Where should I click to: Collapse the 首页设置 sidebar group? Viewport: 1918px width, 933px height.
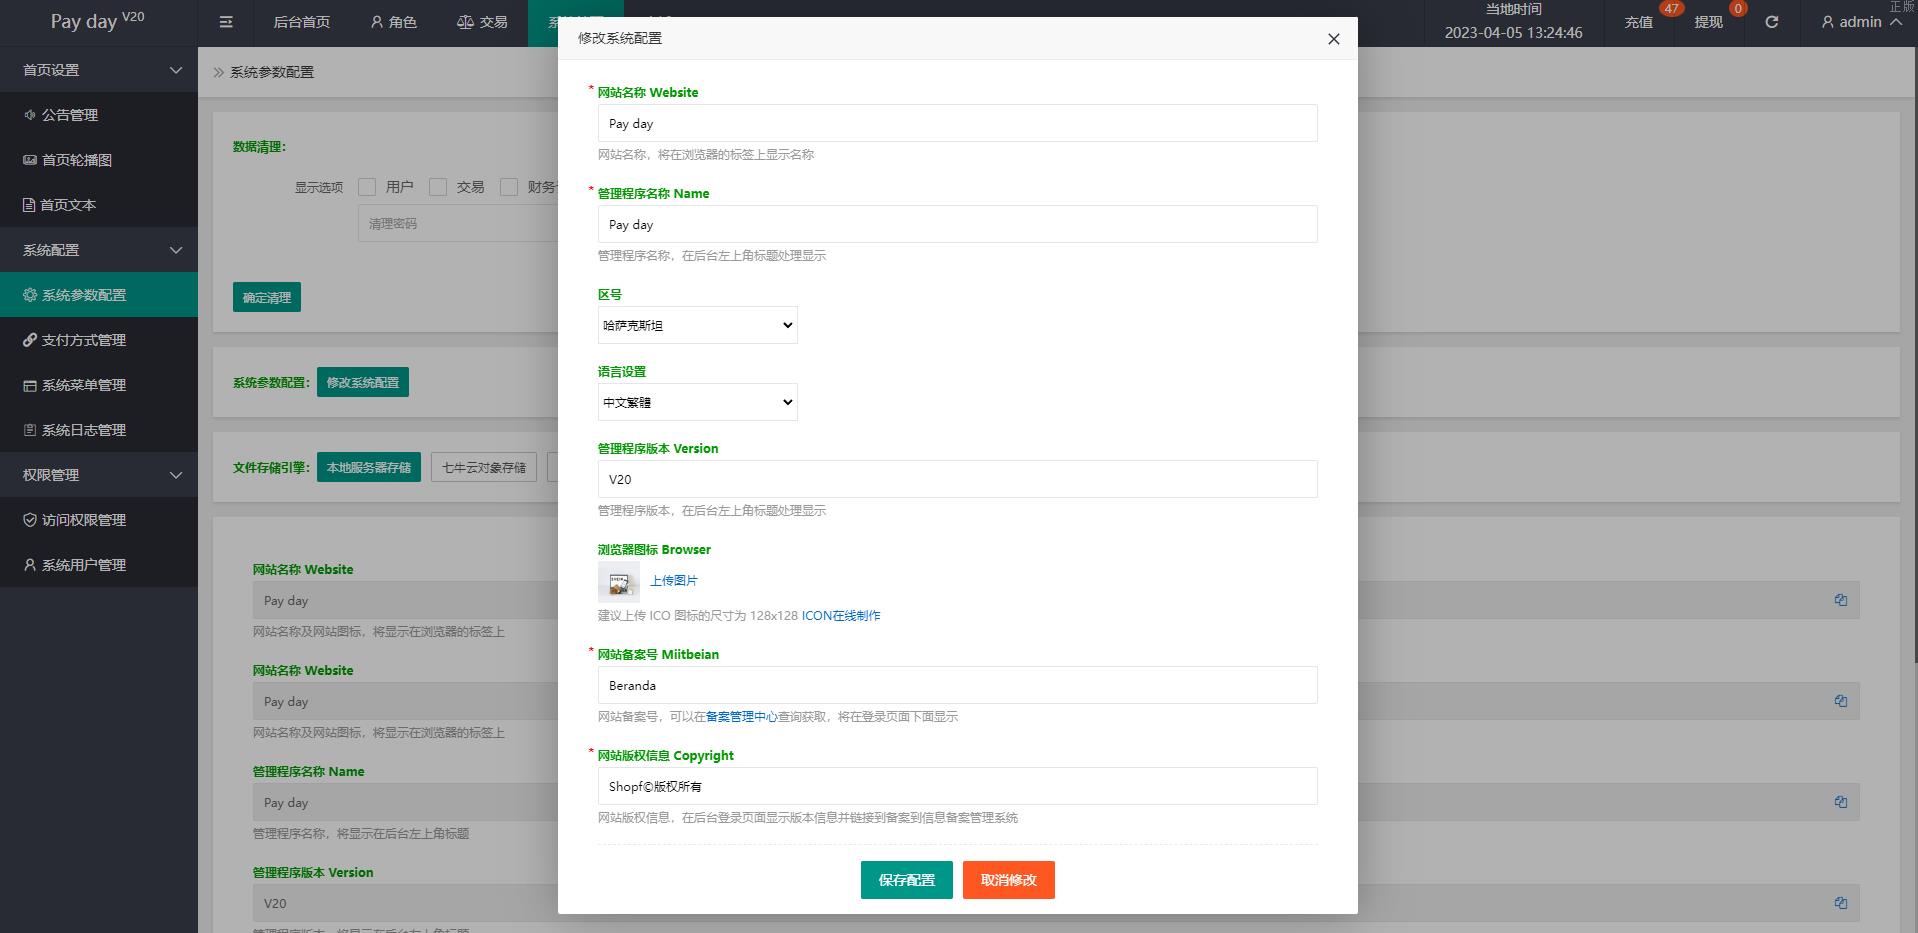[99, 70]
